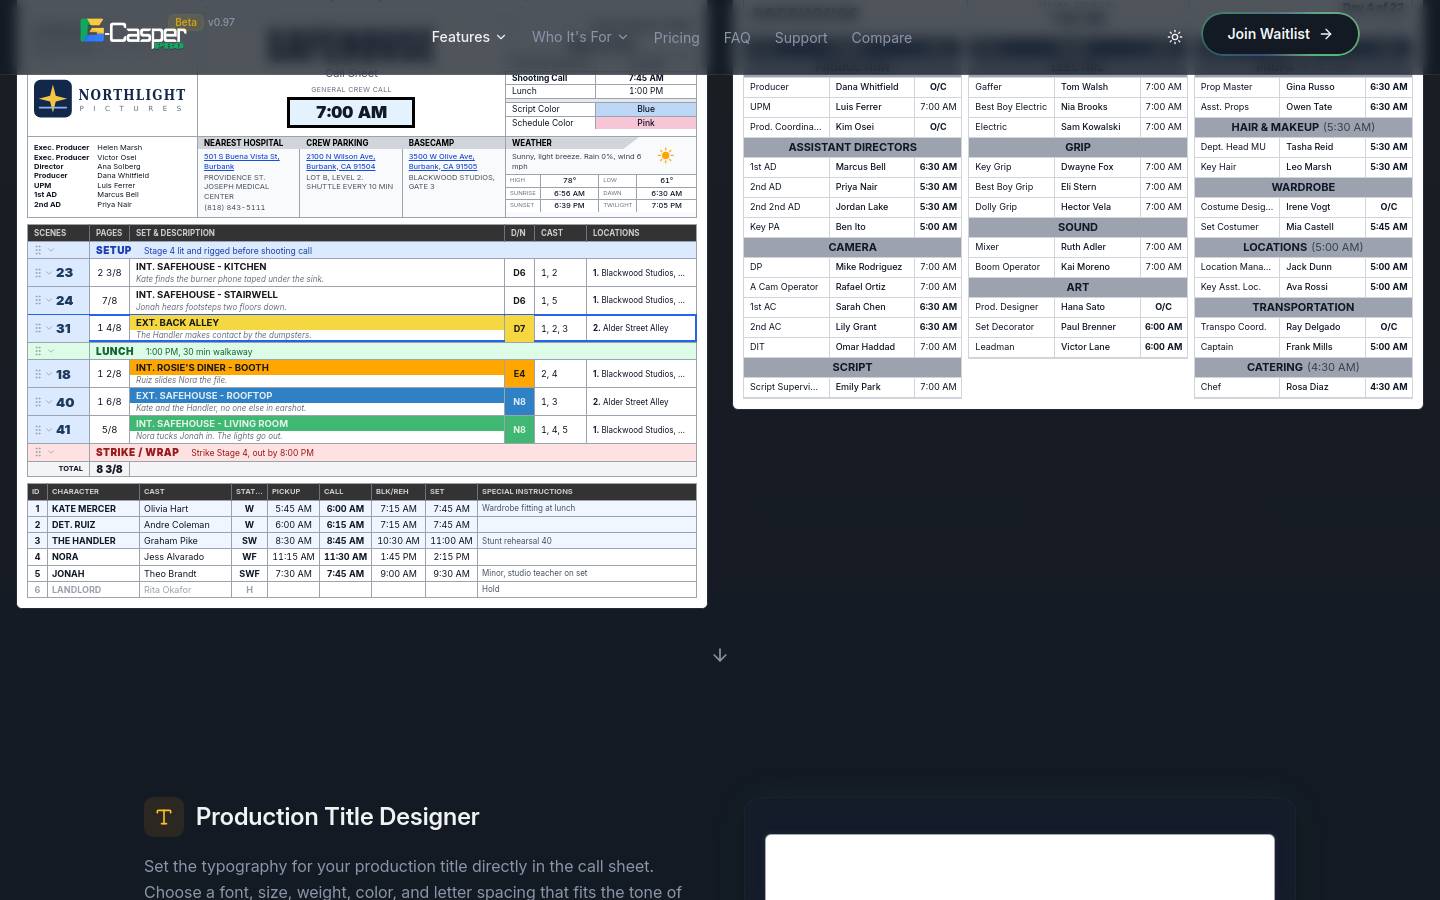Open the 3500 W Olive Ave basecamp link
The height and width of the screenshot is (900, 1440).
pyautogui.click(x=443, y=161)
